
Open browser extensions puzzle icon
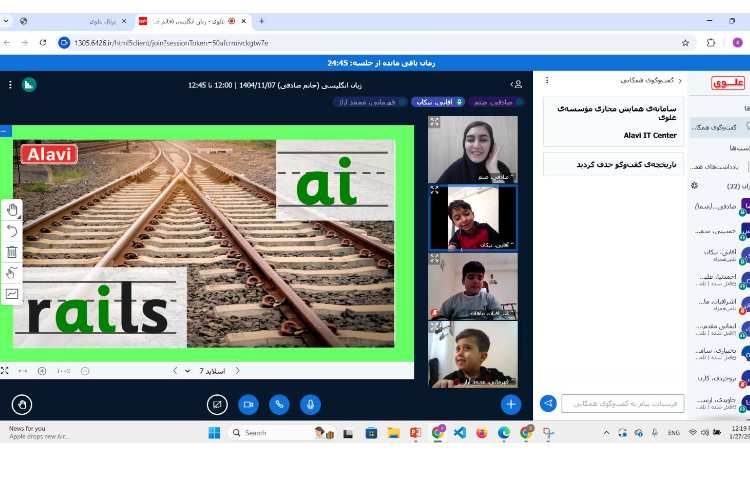click(x=711, y=43)
